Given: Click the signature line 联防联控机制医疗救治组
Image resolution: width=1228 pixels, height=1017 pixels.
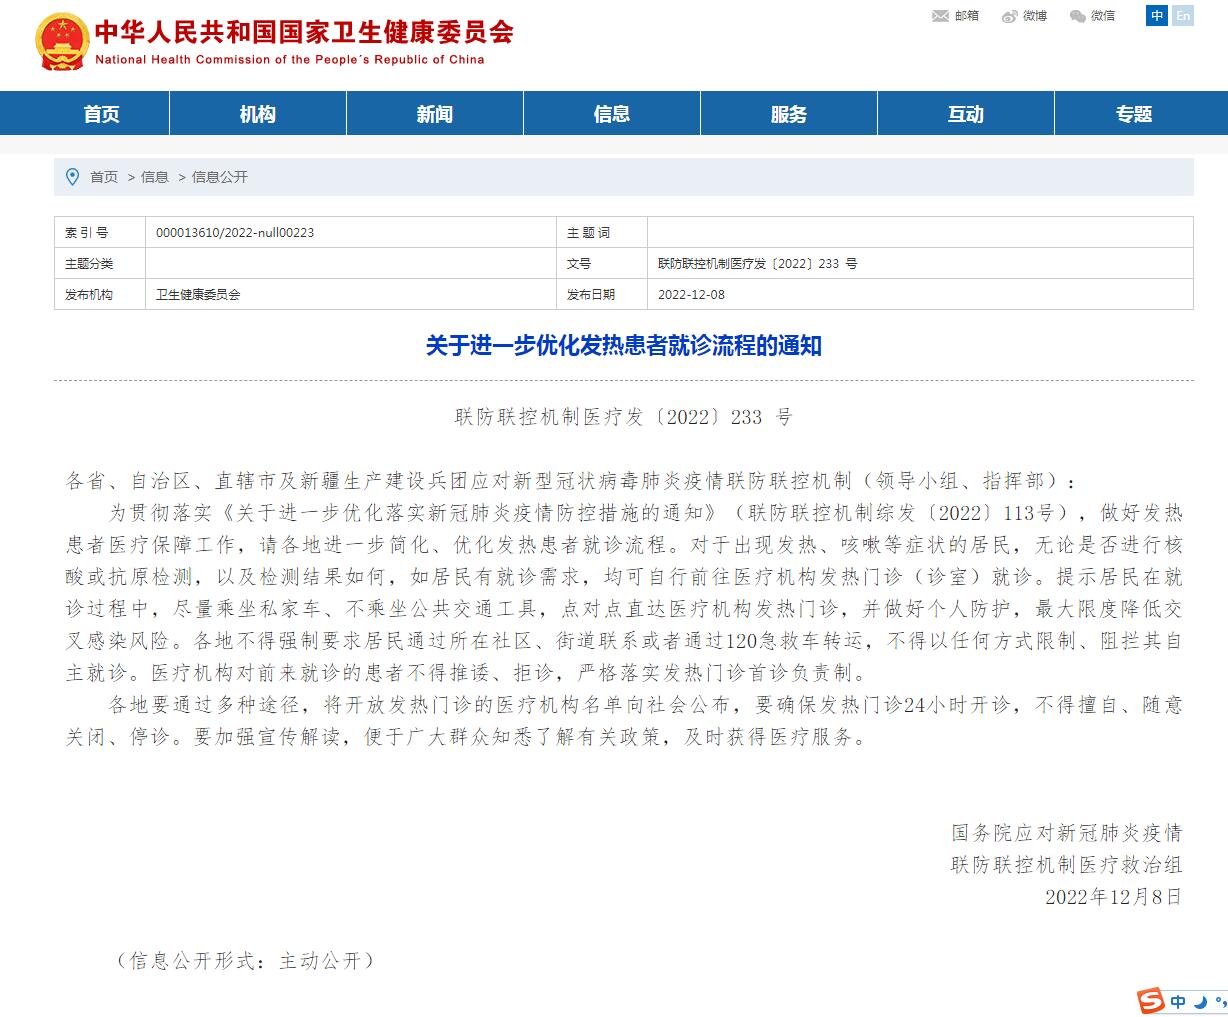Looking at the screenshot, I should click(1066, 864).
